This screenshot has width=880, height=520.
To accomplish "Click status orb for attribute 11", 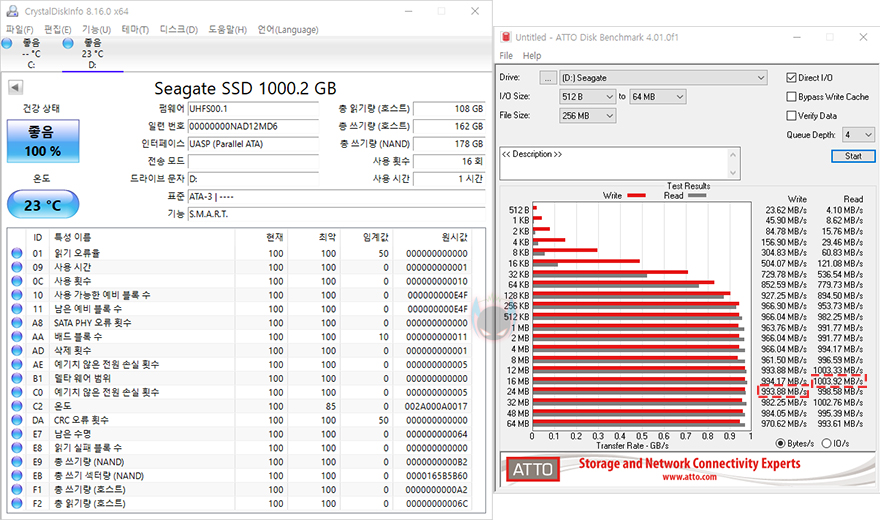I will click(17, 309).
